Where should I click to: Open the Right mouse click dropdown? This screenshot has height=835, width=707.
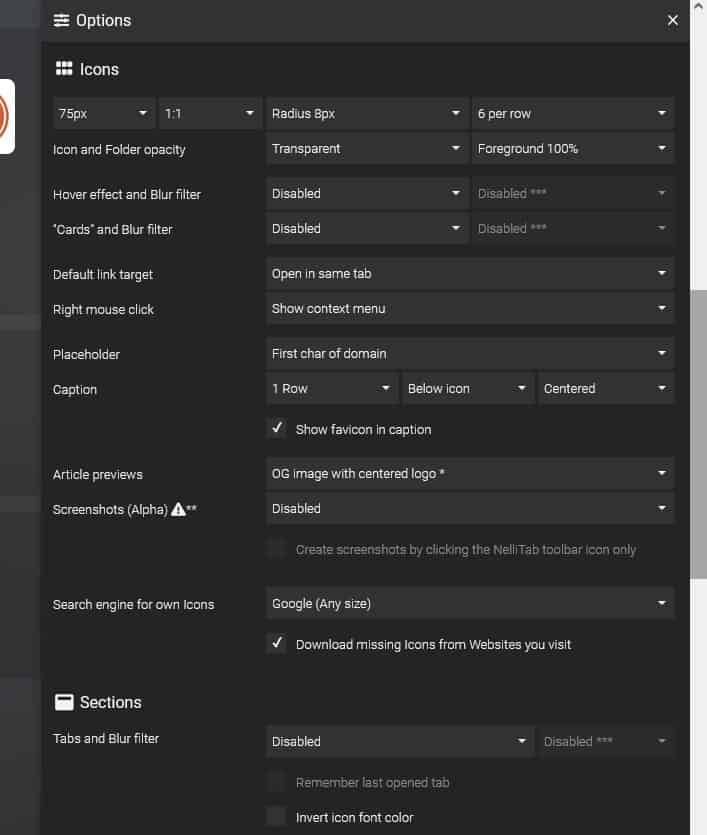[x=470, y=308]
